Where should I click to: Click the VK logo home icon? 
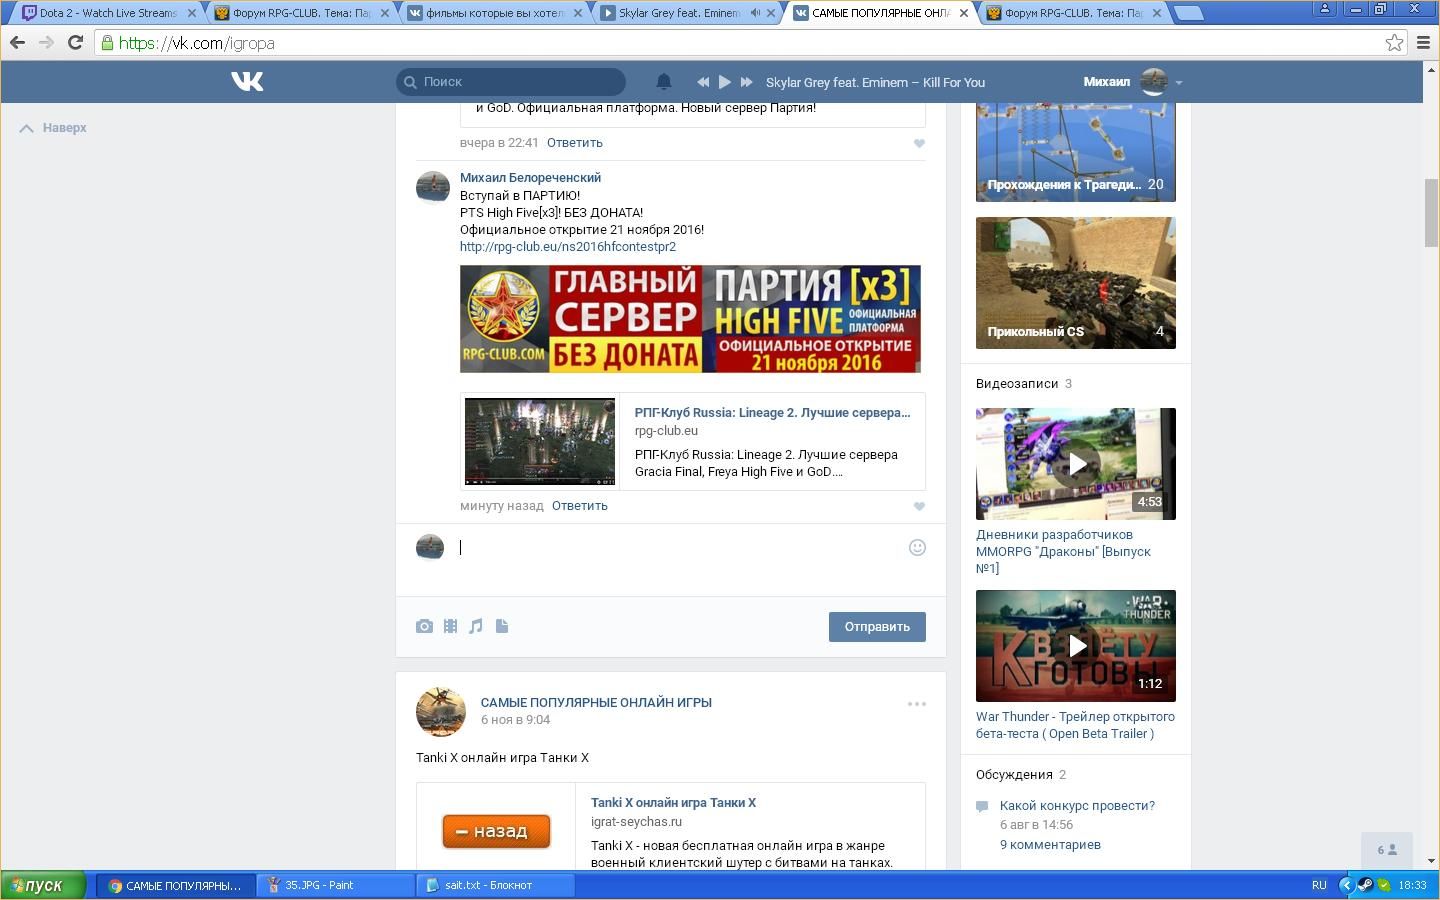click(247, 82)
